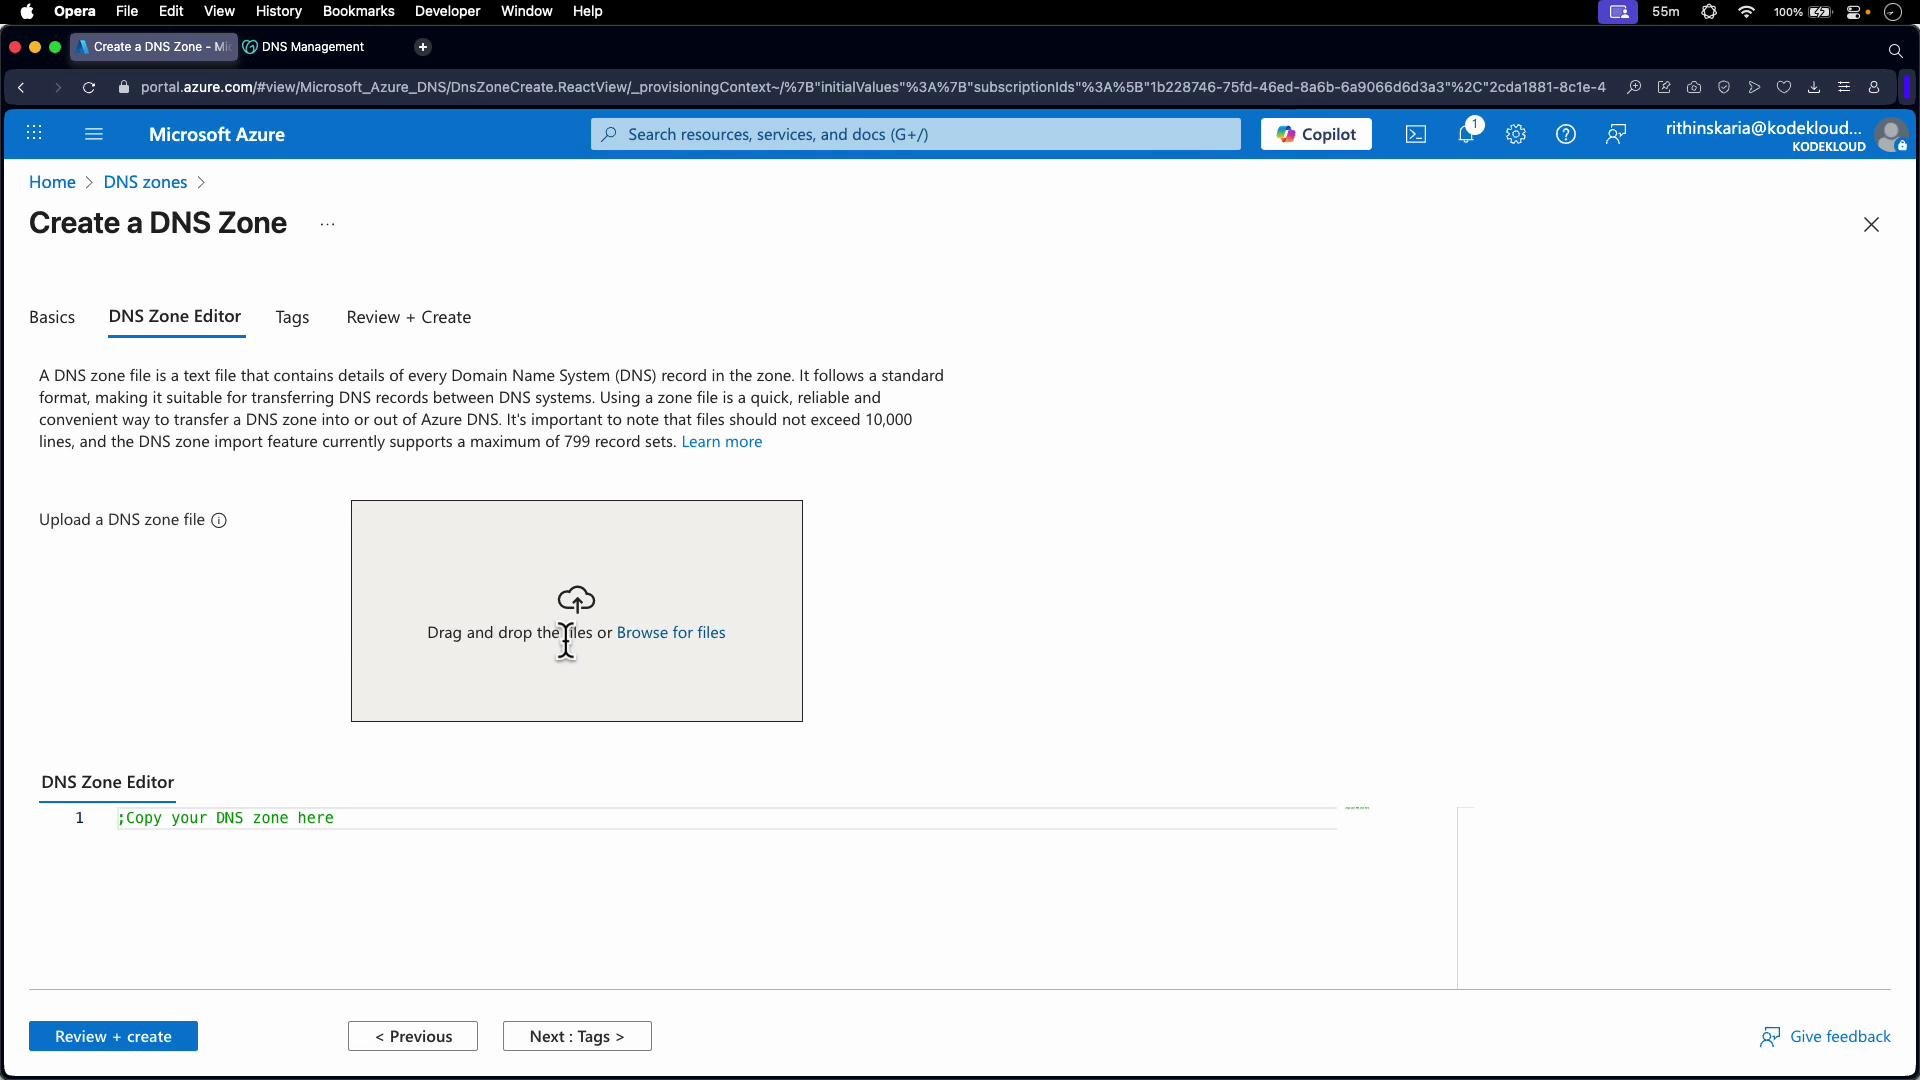
Task: Click the Browse for files link
Action: point(671,633)
